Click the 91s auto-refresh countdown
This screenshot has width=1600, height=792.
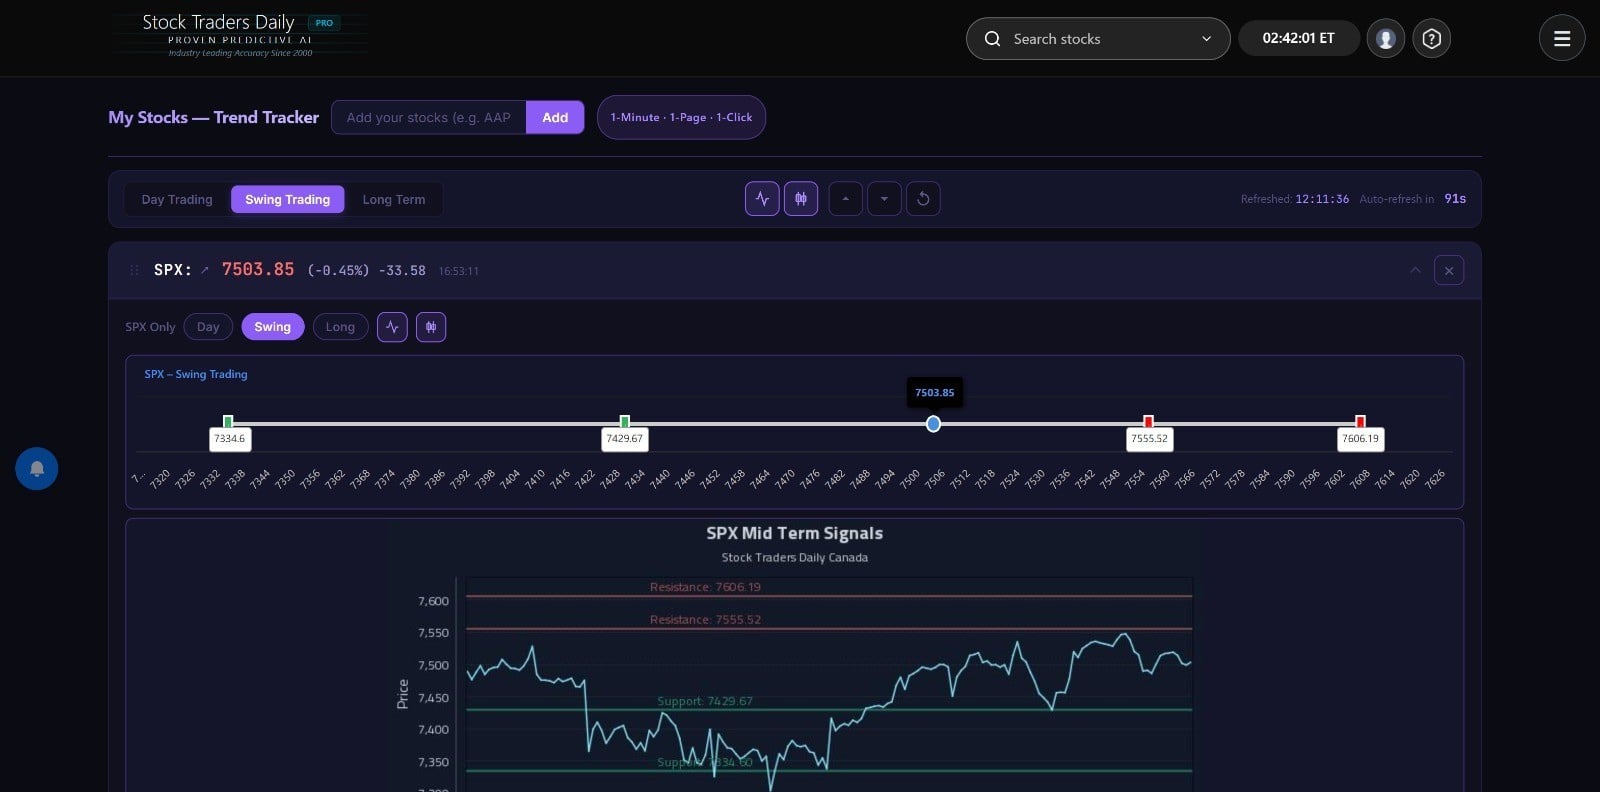[1455, 199]
